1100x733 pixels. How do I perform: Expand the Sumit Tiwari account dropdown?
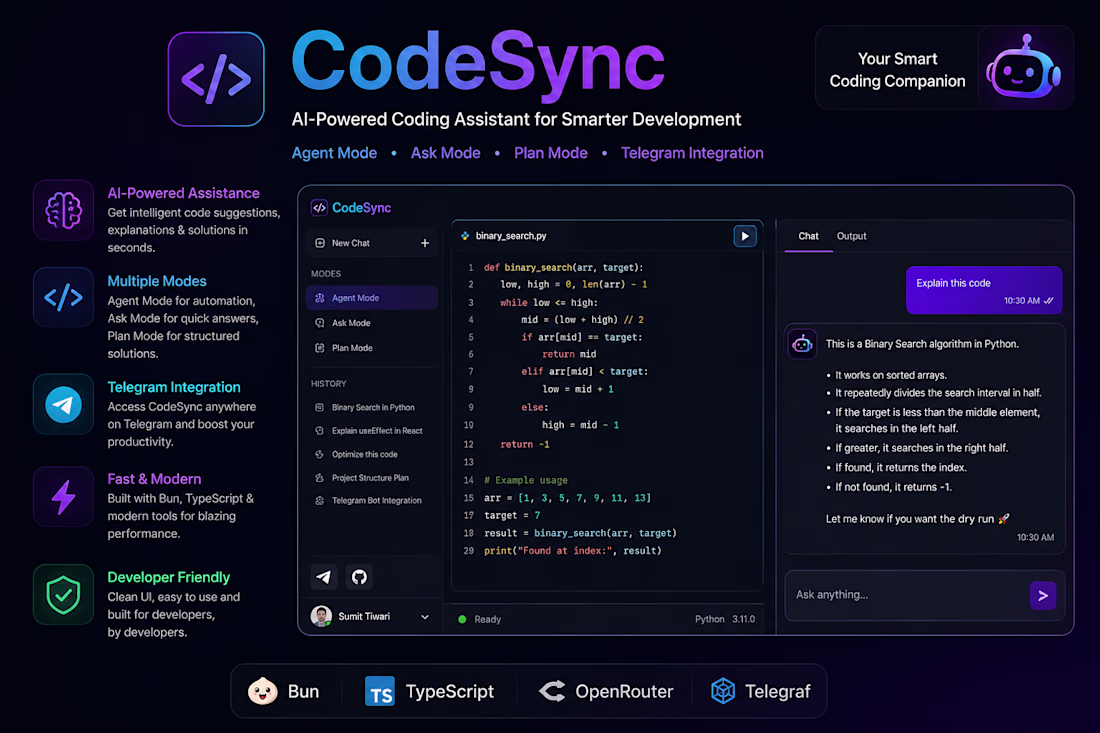point(424,617)
